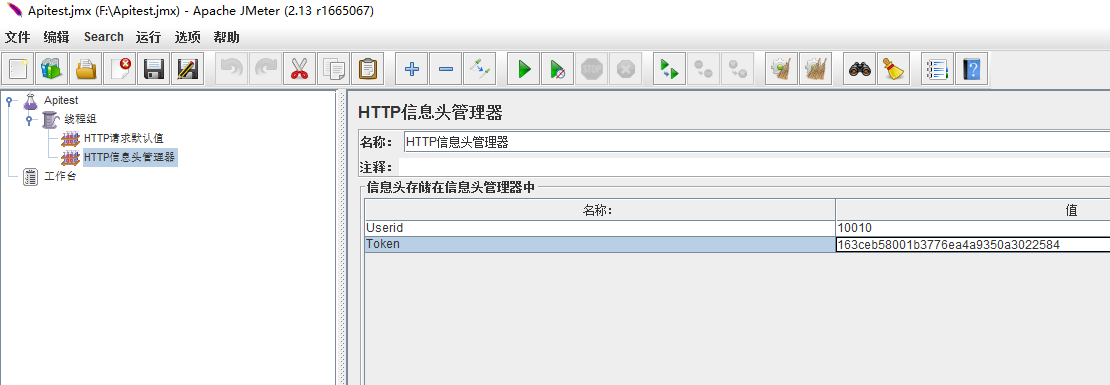Click the Reset search broom icon

893,69
